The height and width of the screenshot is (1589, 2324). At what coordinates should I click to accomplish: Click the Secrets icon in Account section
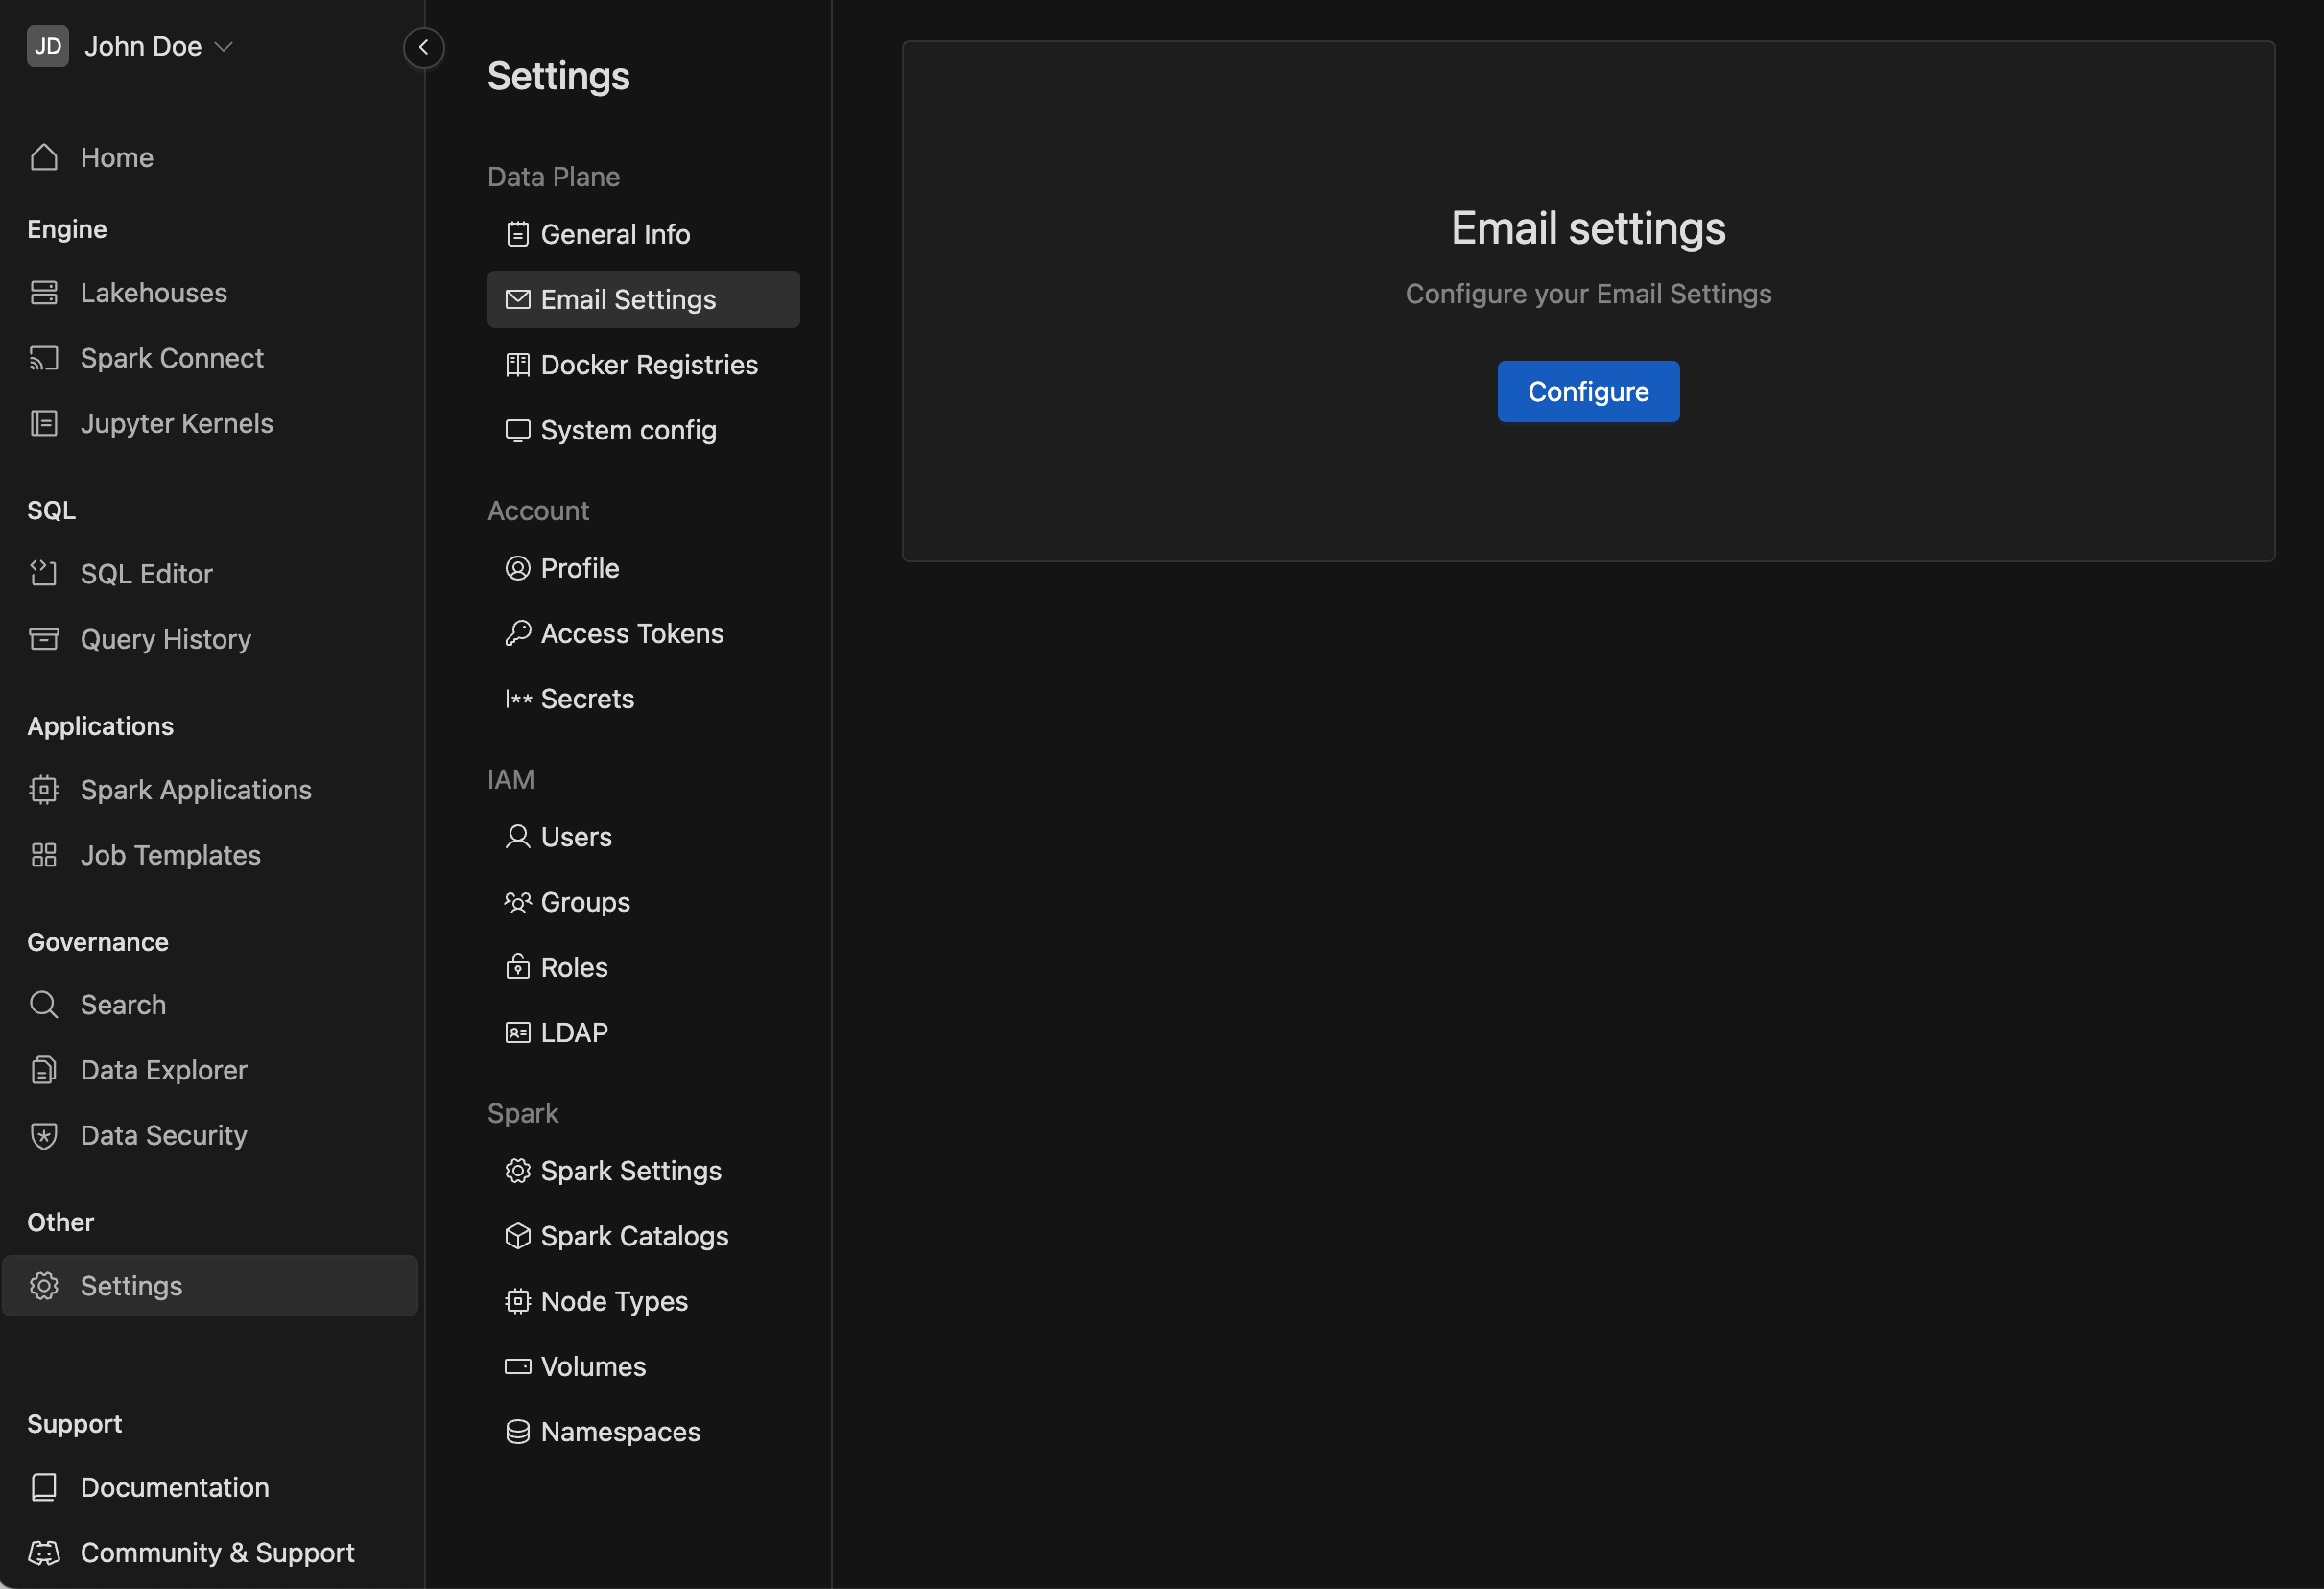[515, 698]
